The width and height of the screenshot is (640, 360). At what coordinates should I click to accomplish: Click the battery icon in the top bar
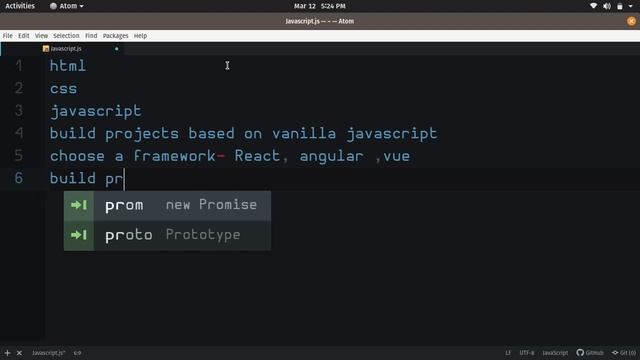[x=620, y=6]
